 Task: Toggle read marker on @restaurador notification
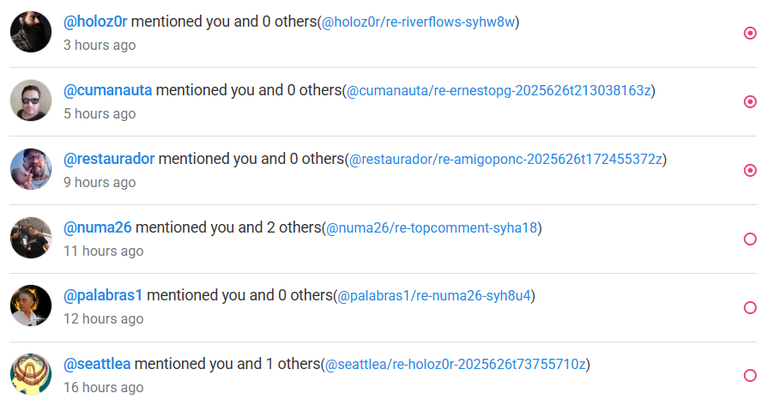click(750, 170)
